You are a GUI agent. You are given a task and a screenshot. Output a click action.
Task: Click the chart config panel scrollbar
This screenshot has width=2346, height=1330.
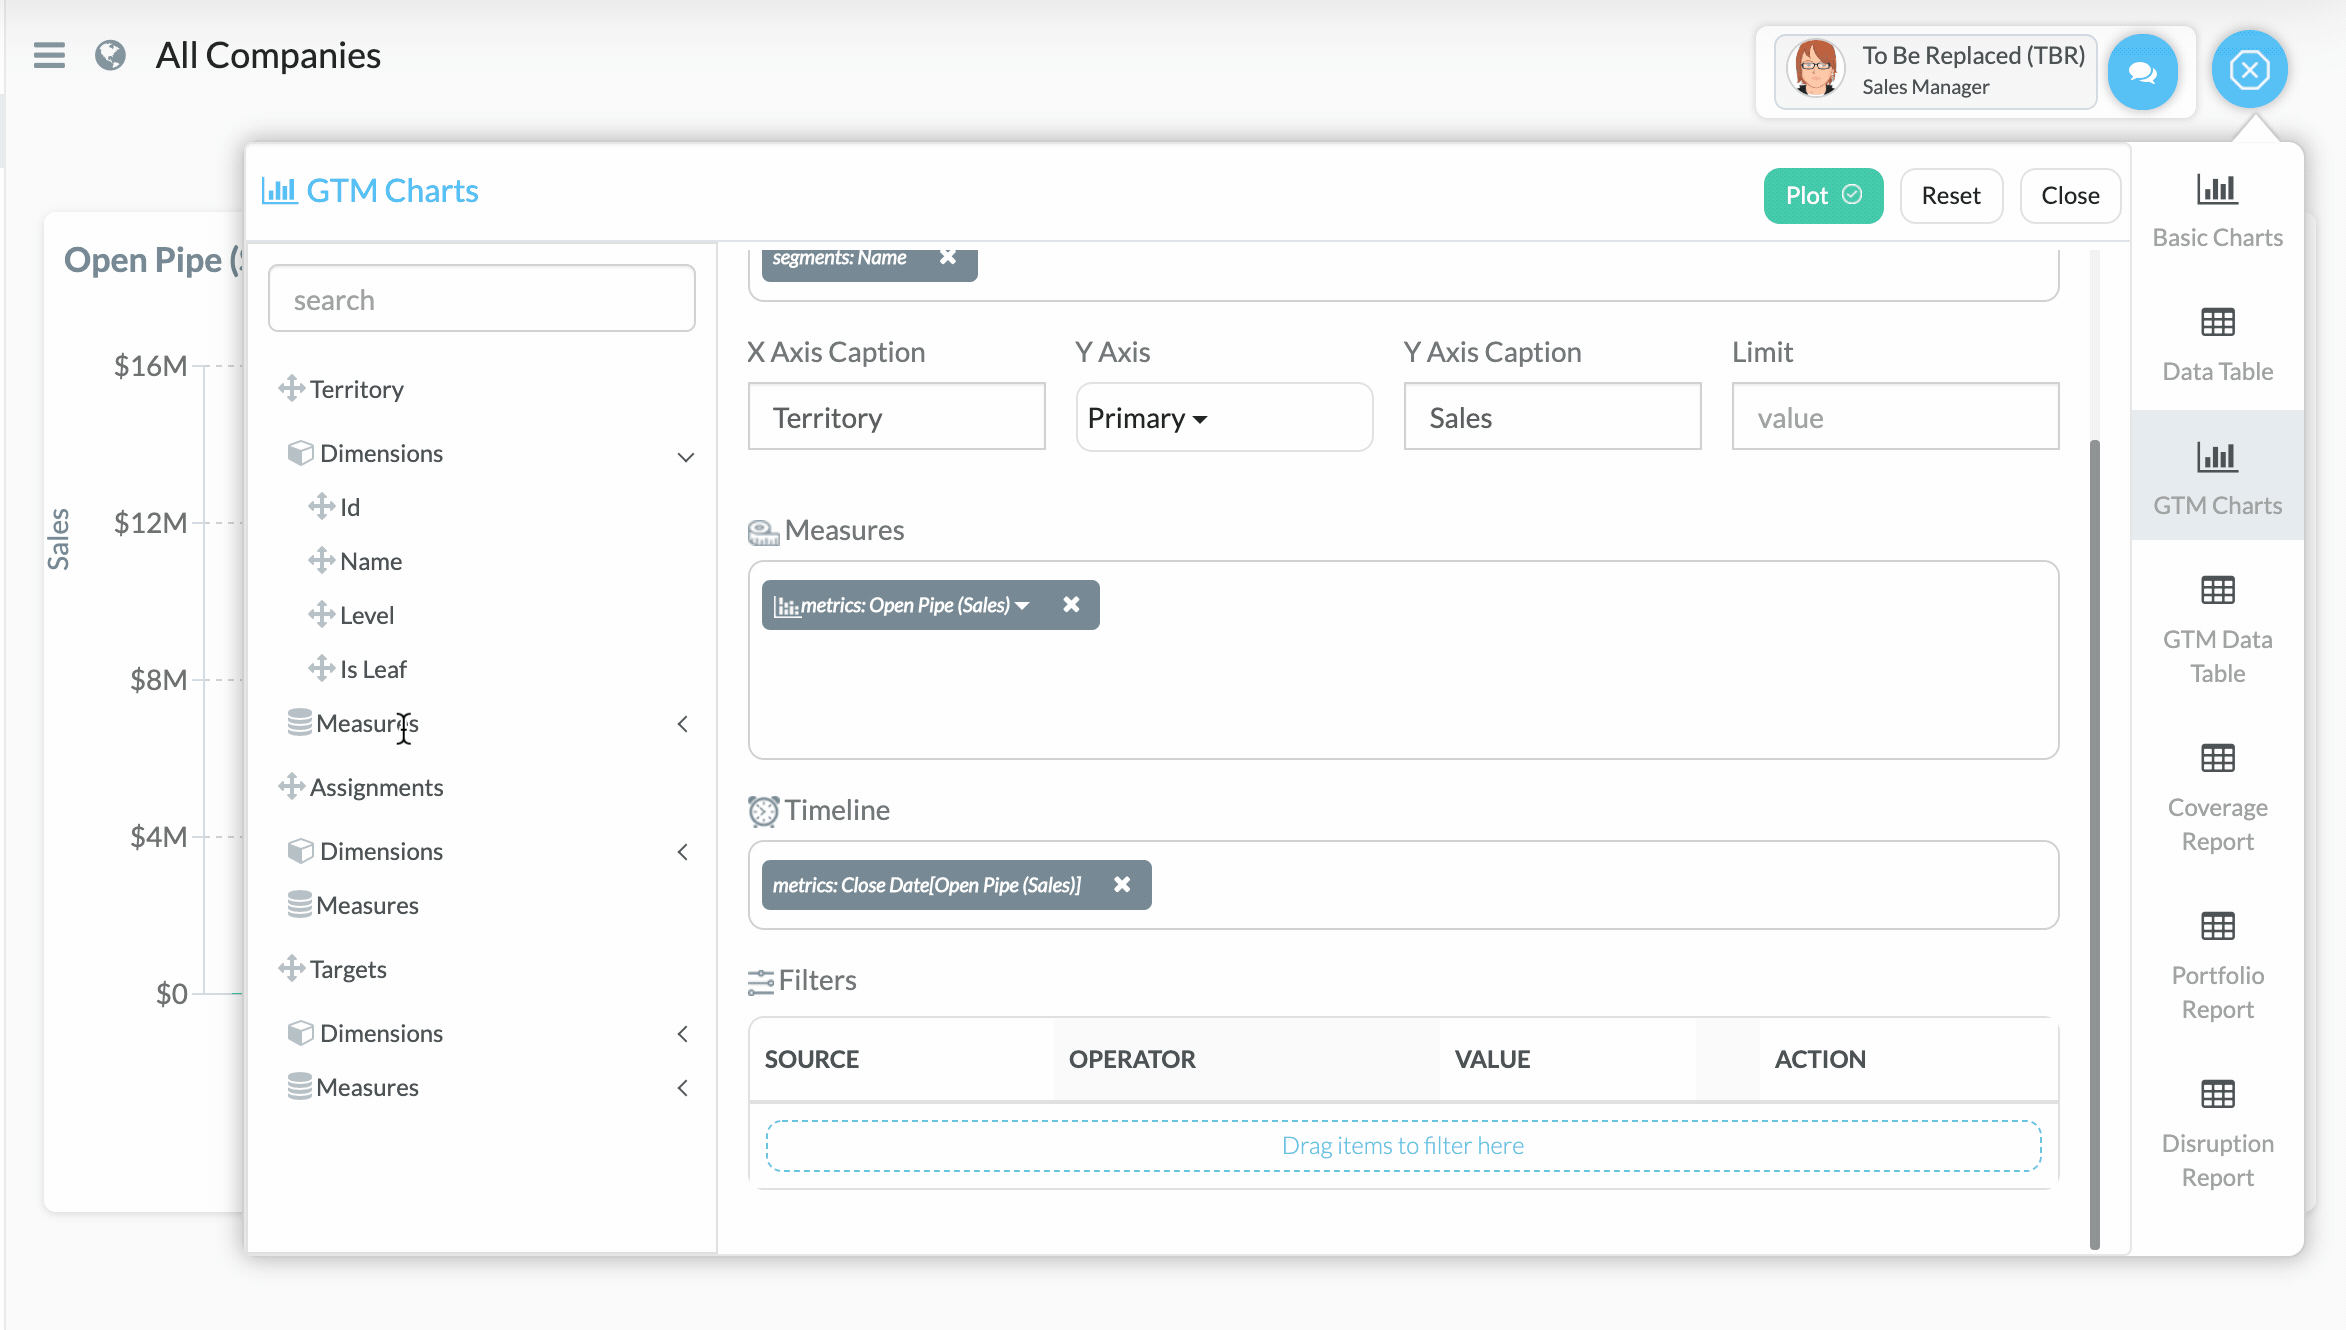point(2094,840)
